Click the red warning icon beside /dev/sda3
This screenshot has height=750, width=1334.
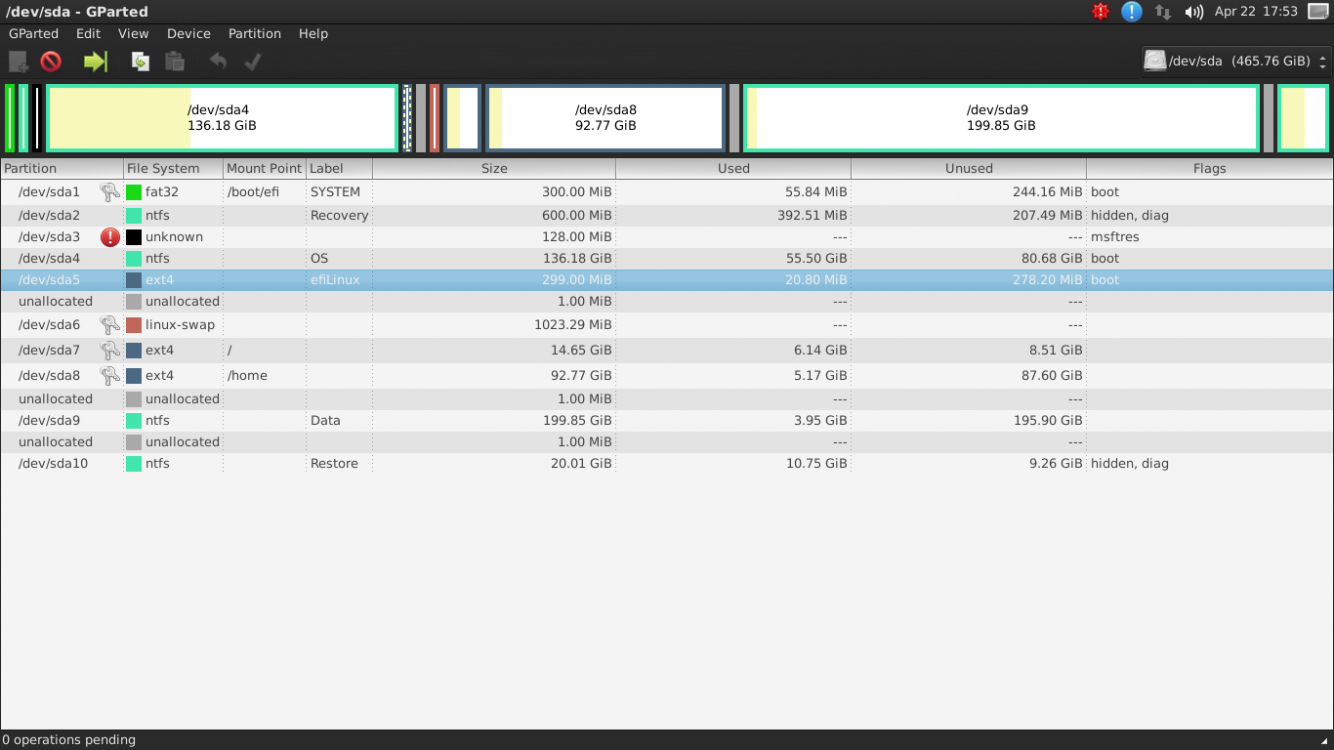(110, 237)
